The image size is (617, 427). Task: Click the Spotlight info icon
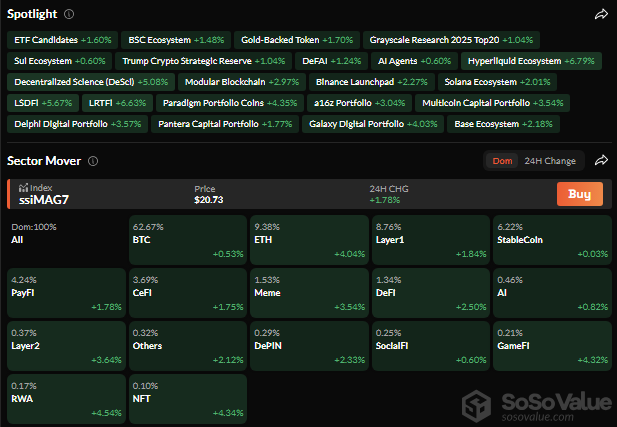coord(69,14)
